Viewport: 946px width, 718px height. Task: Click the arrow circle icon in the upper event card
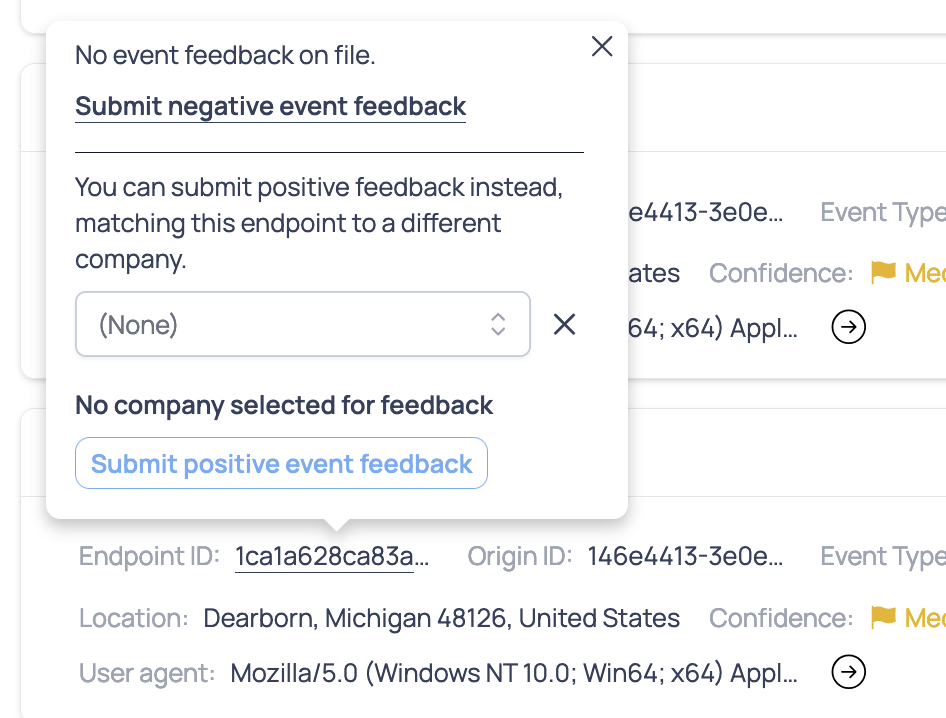point(849,326)
